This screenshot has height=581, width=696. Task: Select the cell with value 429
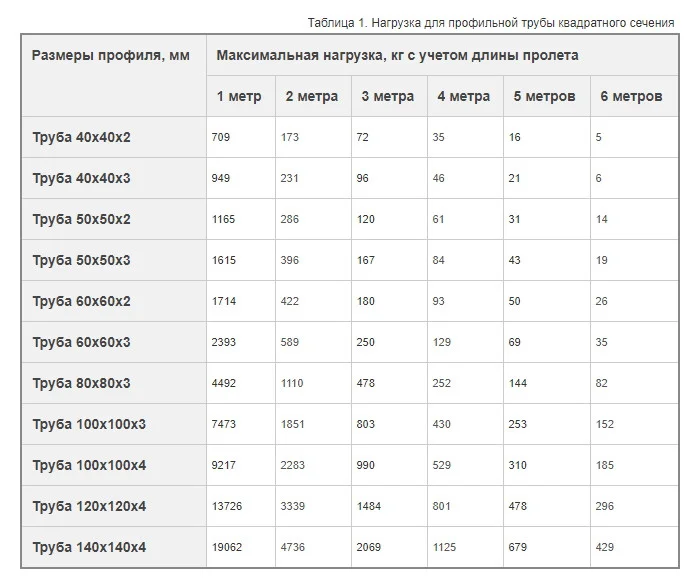tap(604, 547)
